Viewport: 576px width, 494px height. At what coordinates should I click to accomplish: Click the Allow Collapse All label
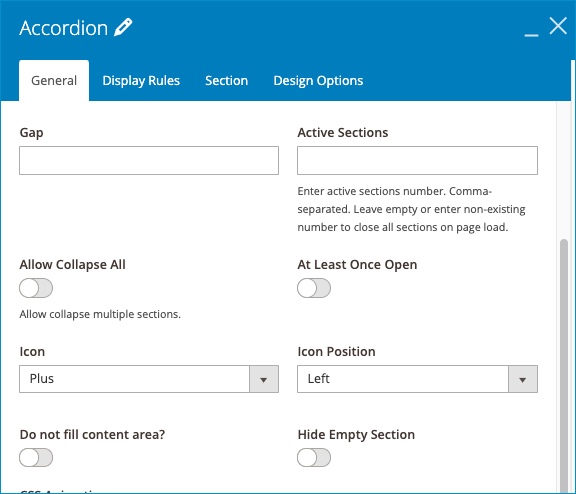click(72, 264)
